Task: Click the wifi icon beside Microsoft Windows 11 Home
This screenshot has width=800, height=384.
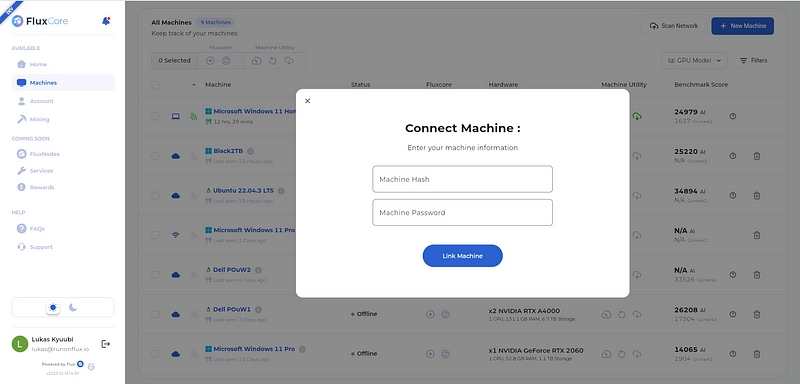Action: 193,116
